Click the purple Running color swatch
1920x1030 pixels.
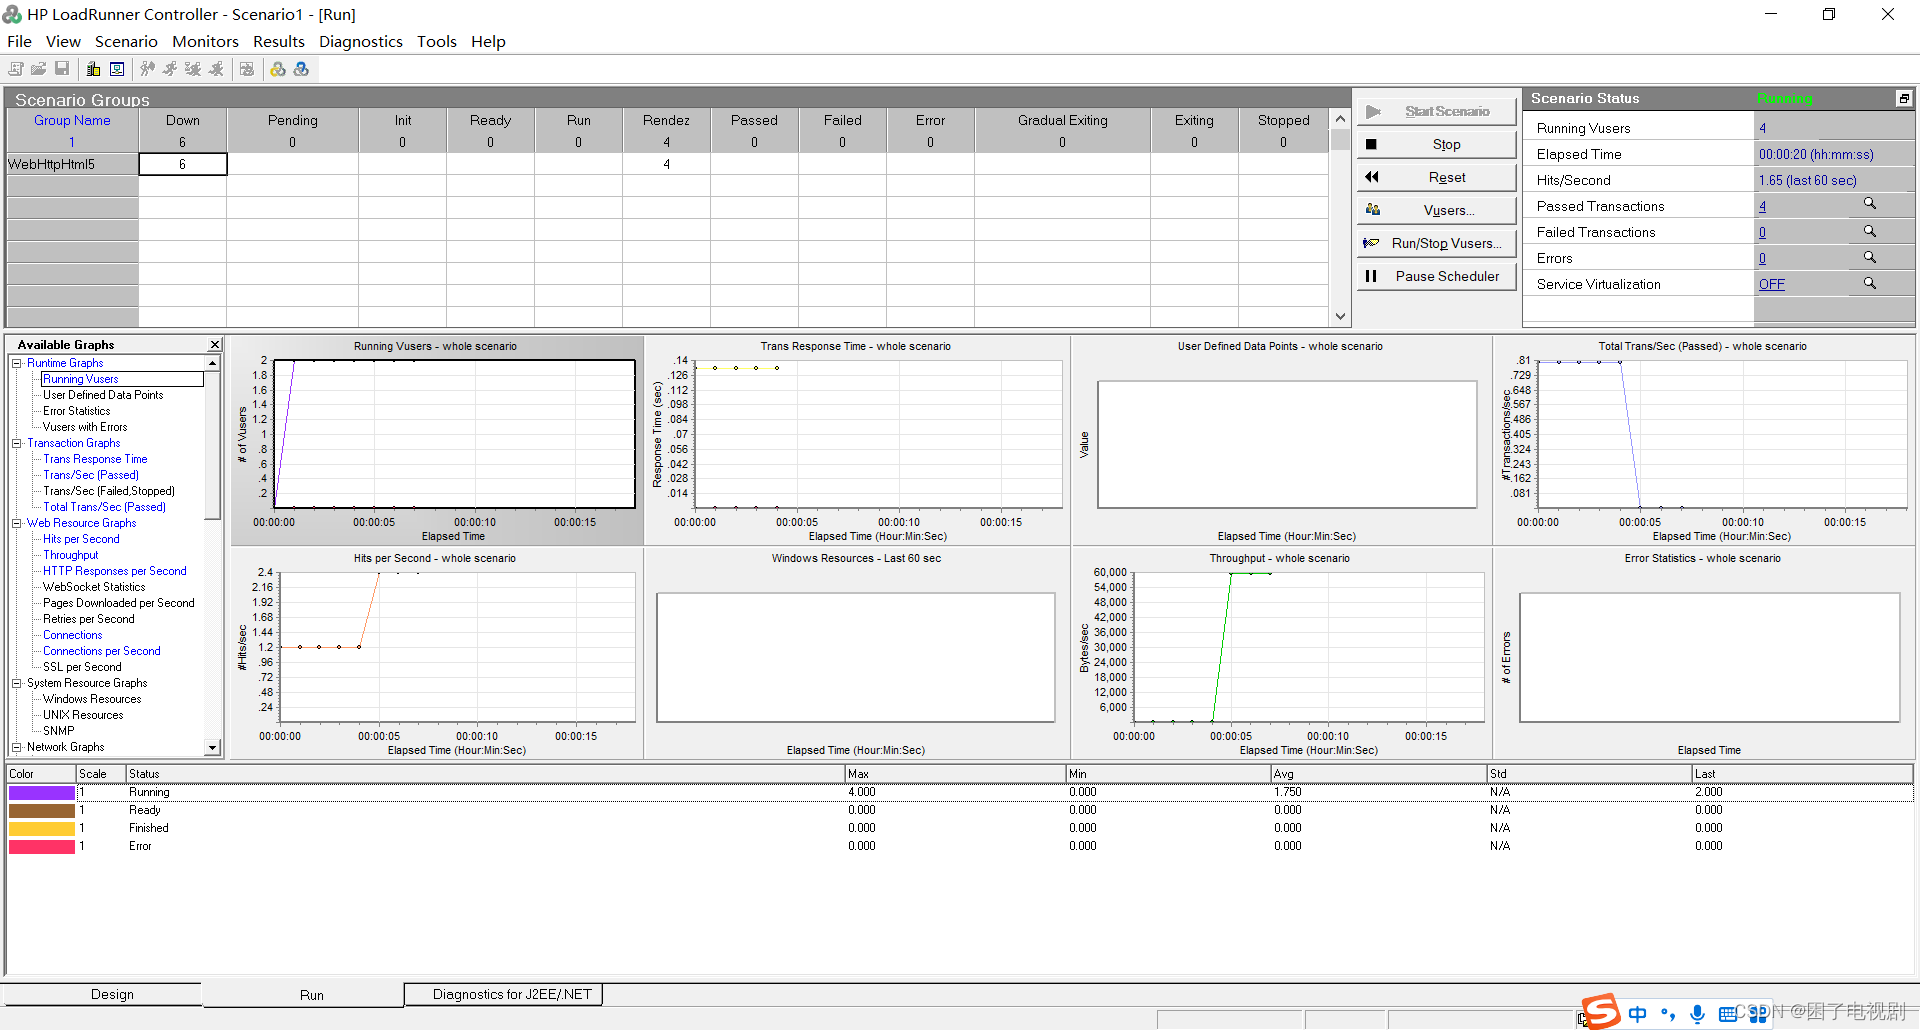click(x=42, y=792)
